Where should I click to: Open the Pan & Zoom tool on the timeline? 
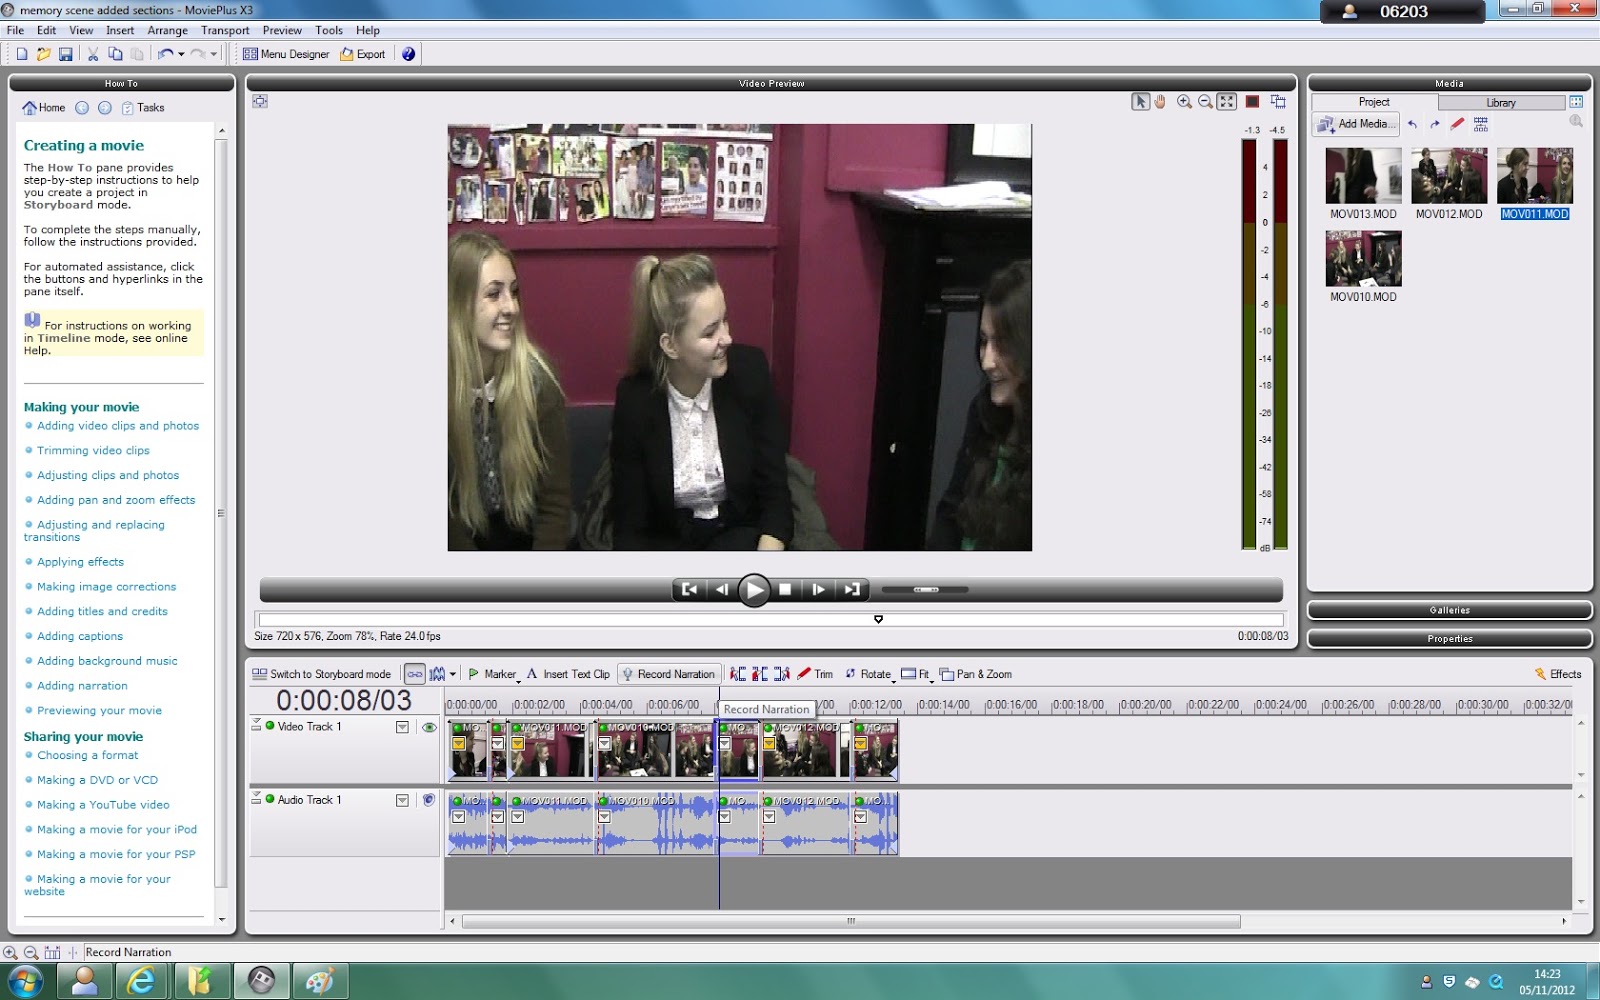click(x=983, y=674)
